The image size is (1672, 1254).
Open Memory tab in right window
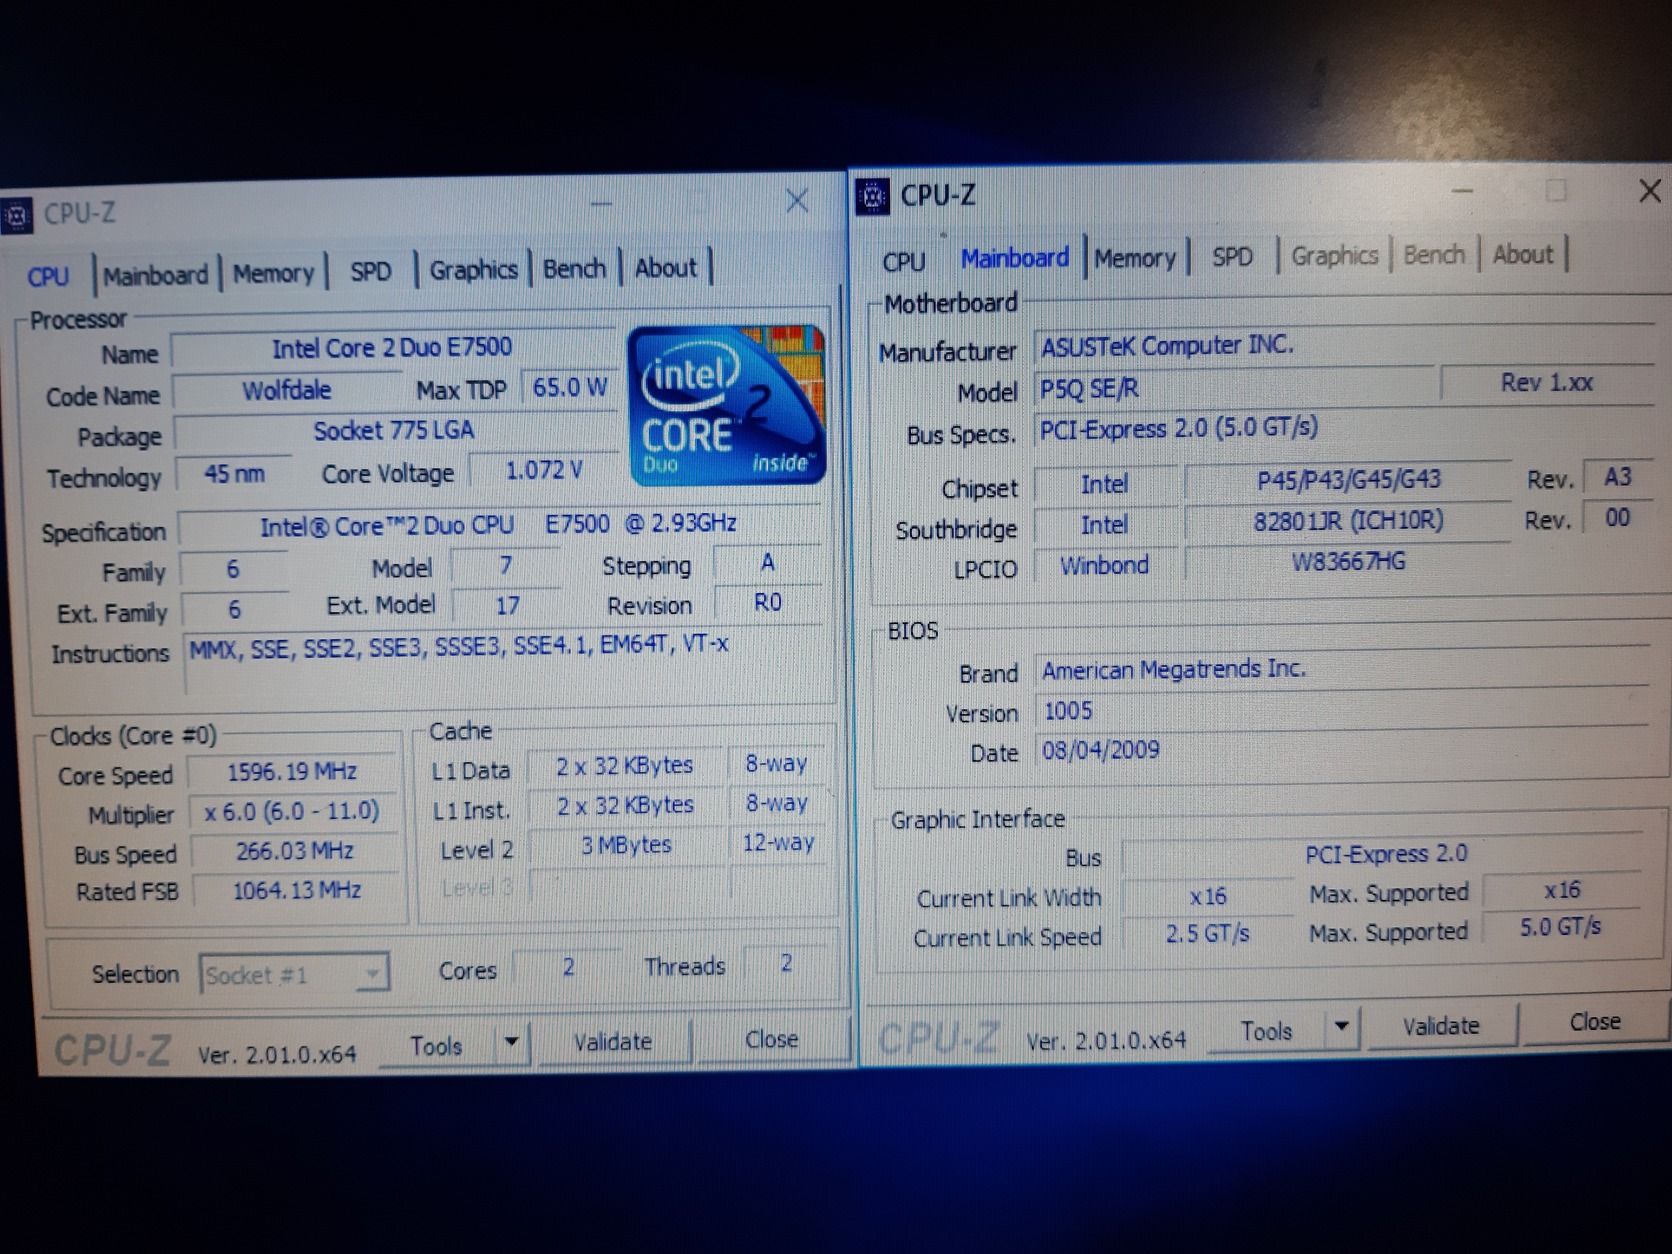coord(1135,258)
